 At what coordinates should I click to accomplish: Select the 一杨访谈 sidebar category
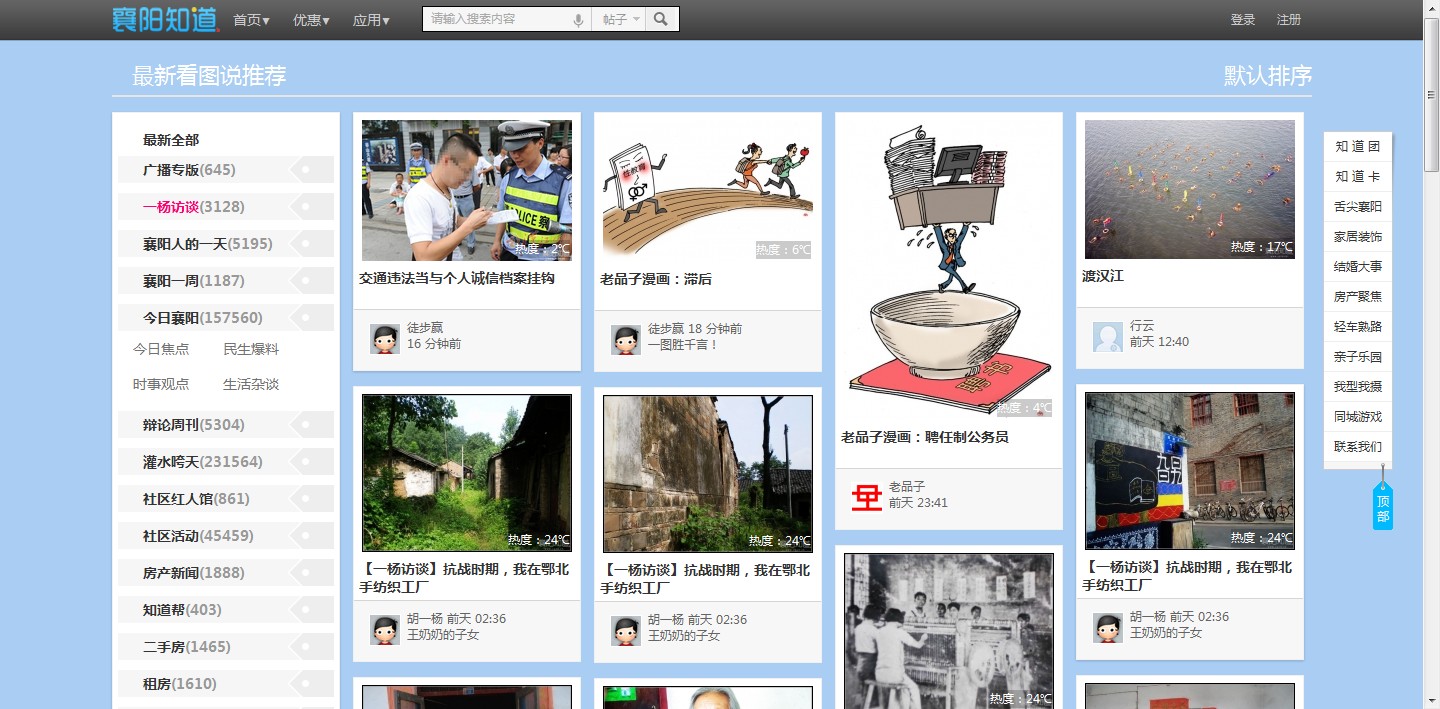click(x=170, y=206)
